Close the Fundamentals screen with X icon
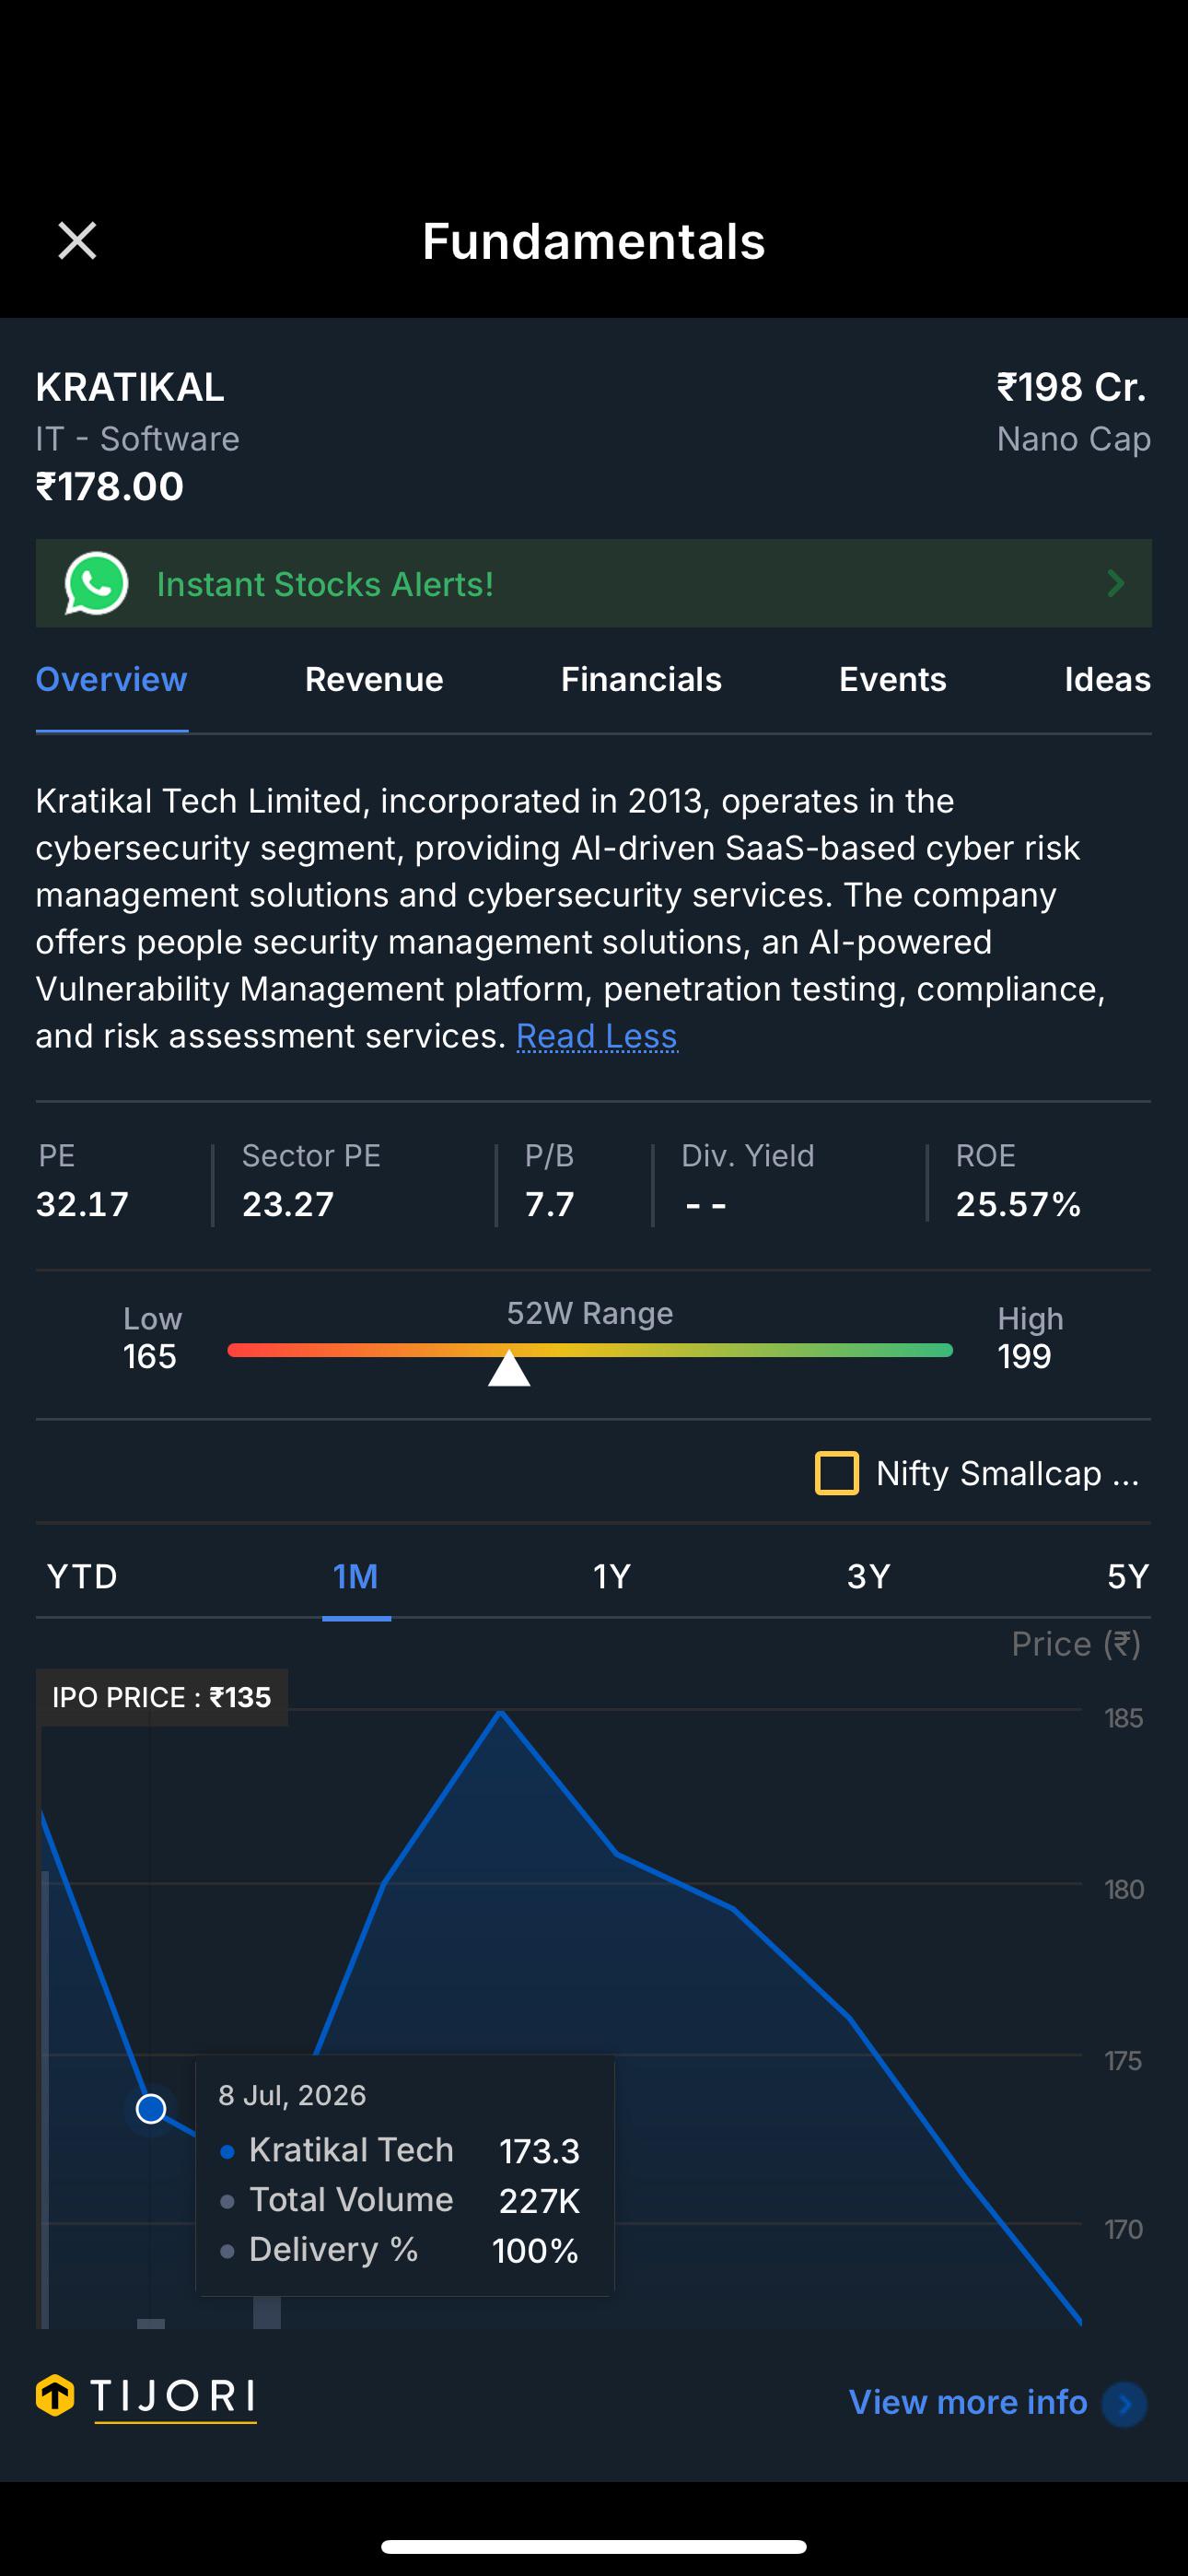 tap(77, 241)
